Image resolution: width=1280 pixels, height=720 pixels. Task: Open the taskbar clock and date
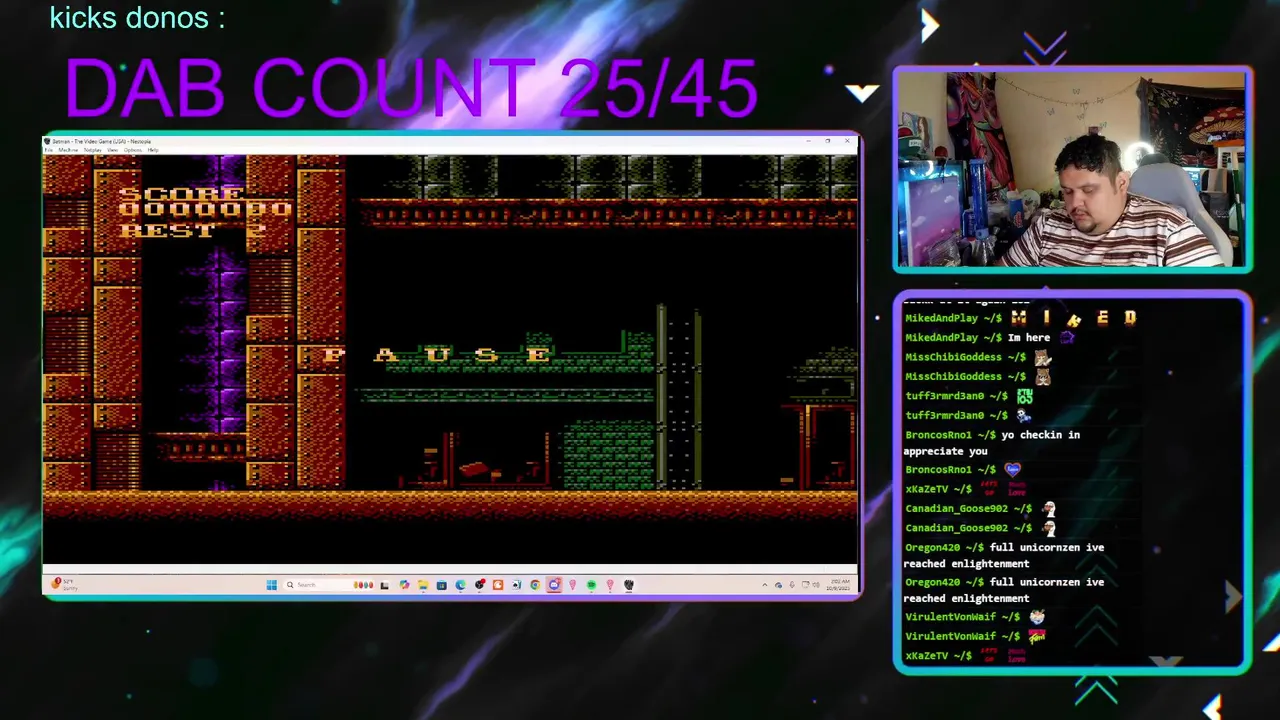tap(838, 585)
